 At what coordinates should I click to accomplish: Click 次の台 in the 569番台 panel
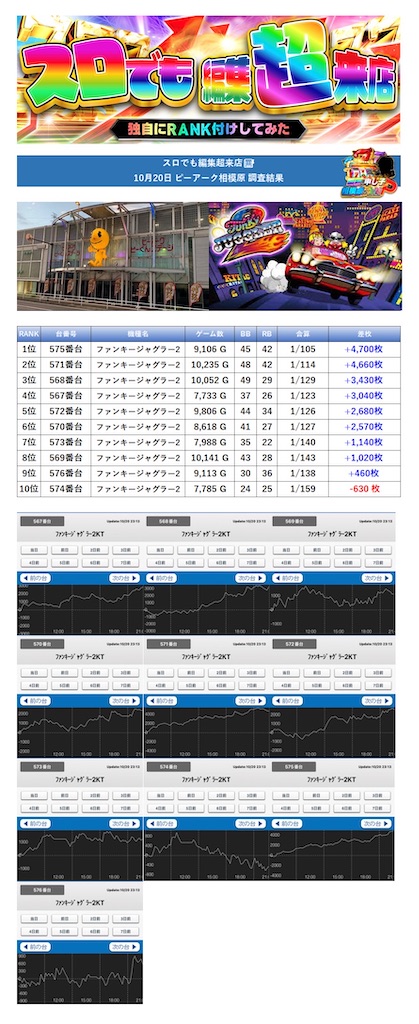pos(376,578)
